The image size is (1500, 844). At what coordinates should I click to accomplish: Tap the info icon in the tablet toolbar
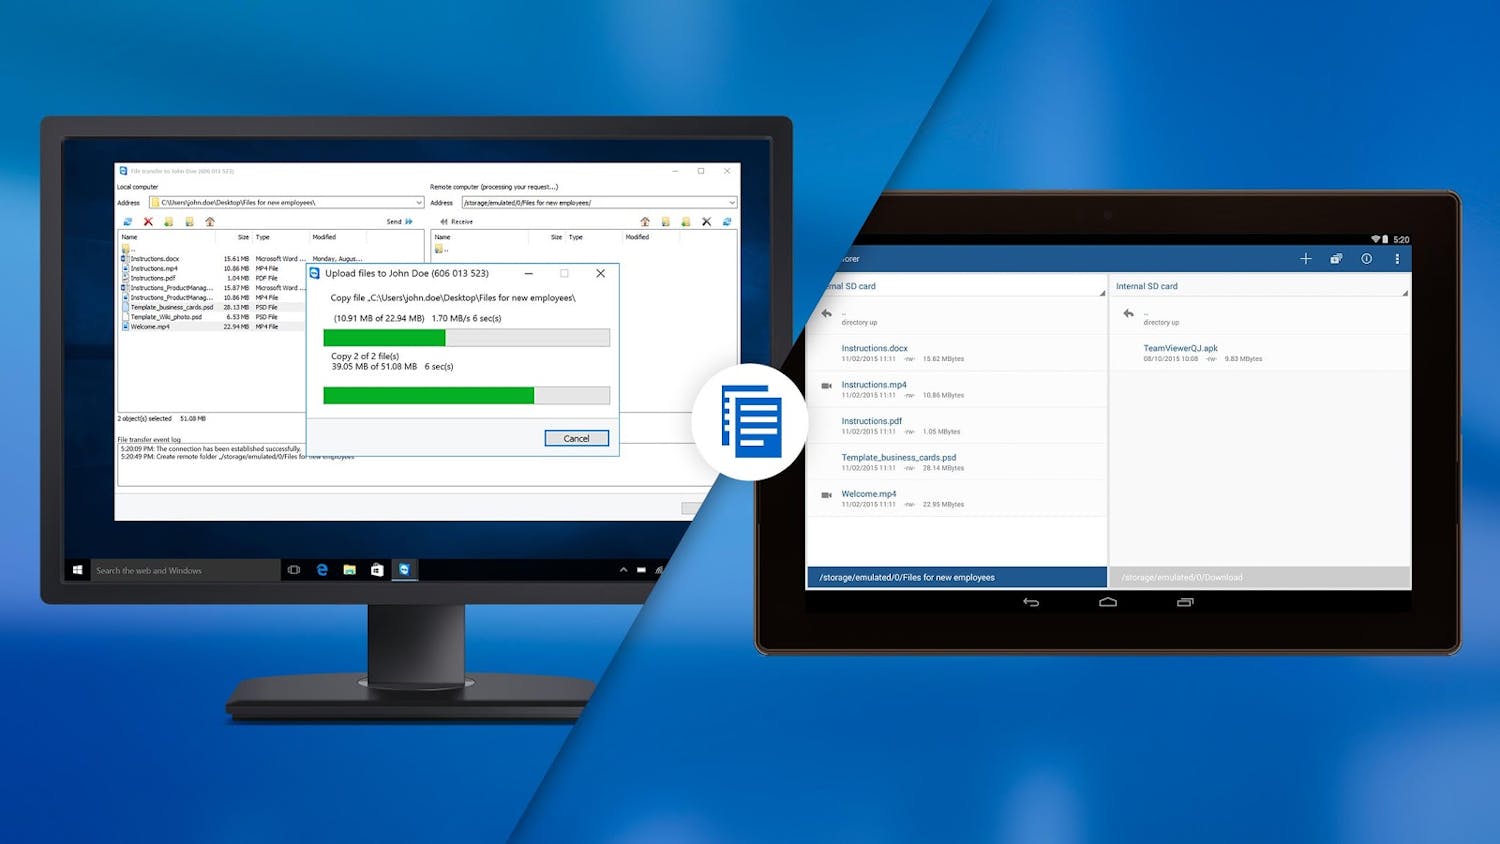(1367, 258)
